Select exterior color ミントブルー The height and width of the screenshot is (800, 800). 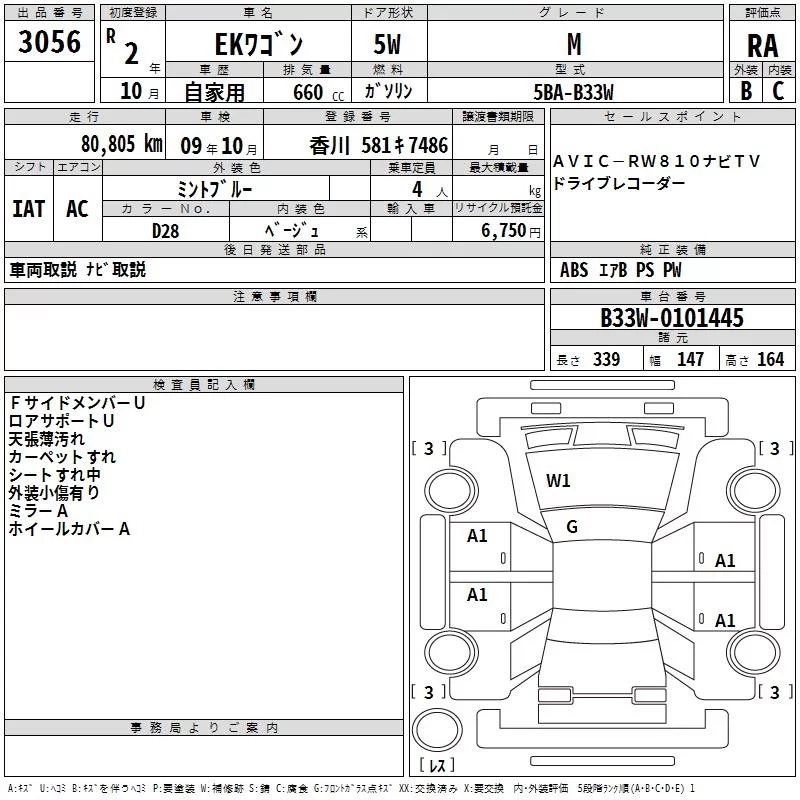click(214, 189)
